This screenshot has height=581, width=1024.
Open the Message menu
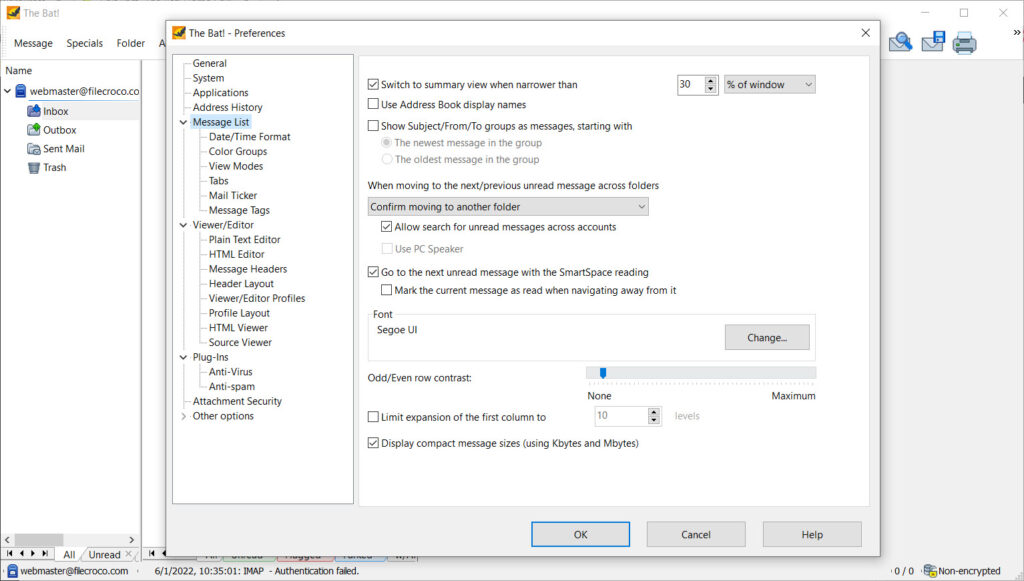[x=33, y=43]
